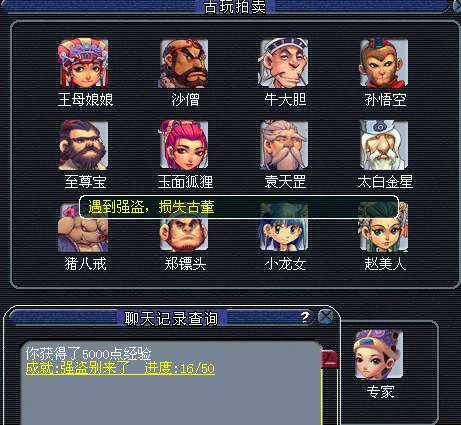Pick the 牛大胆 character avatar
Image resolution: width=461 pixels, height=425 pixels.
284,63
